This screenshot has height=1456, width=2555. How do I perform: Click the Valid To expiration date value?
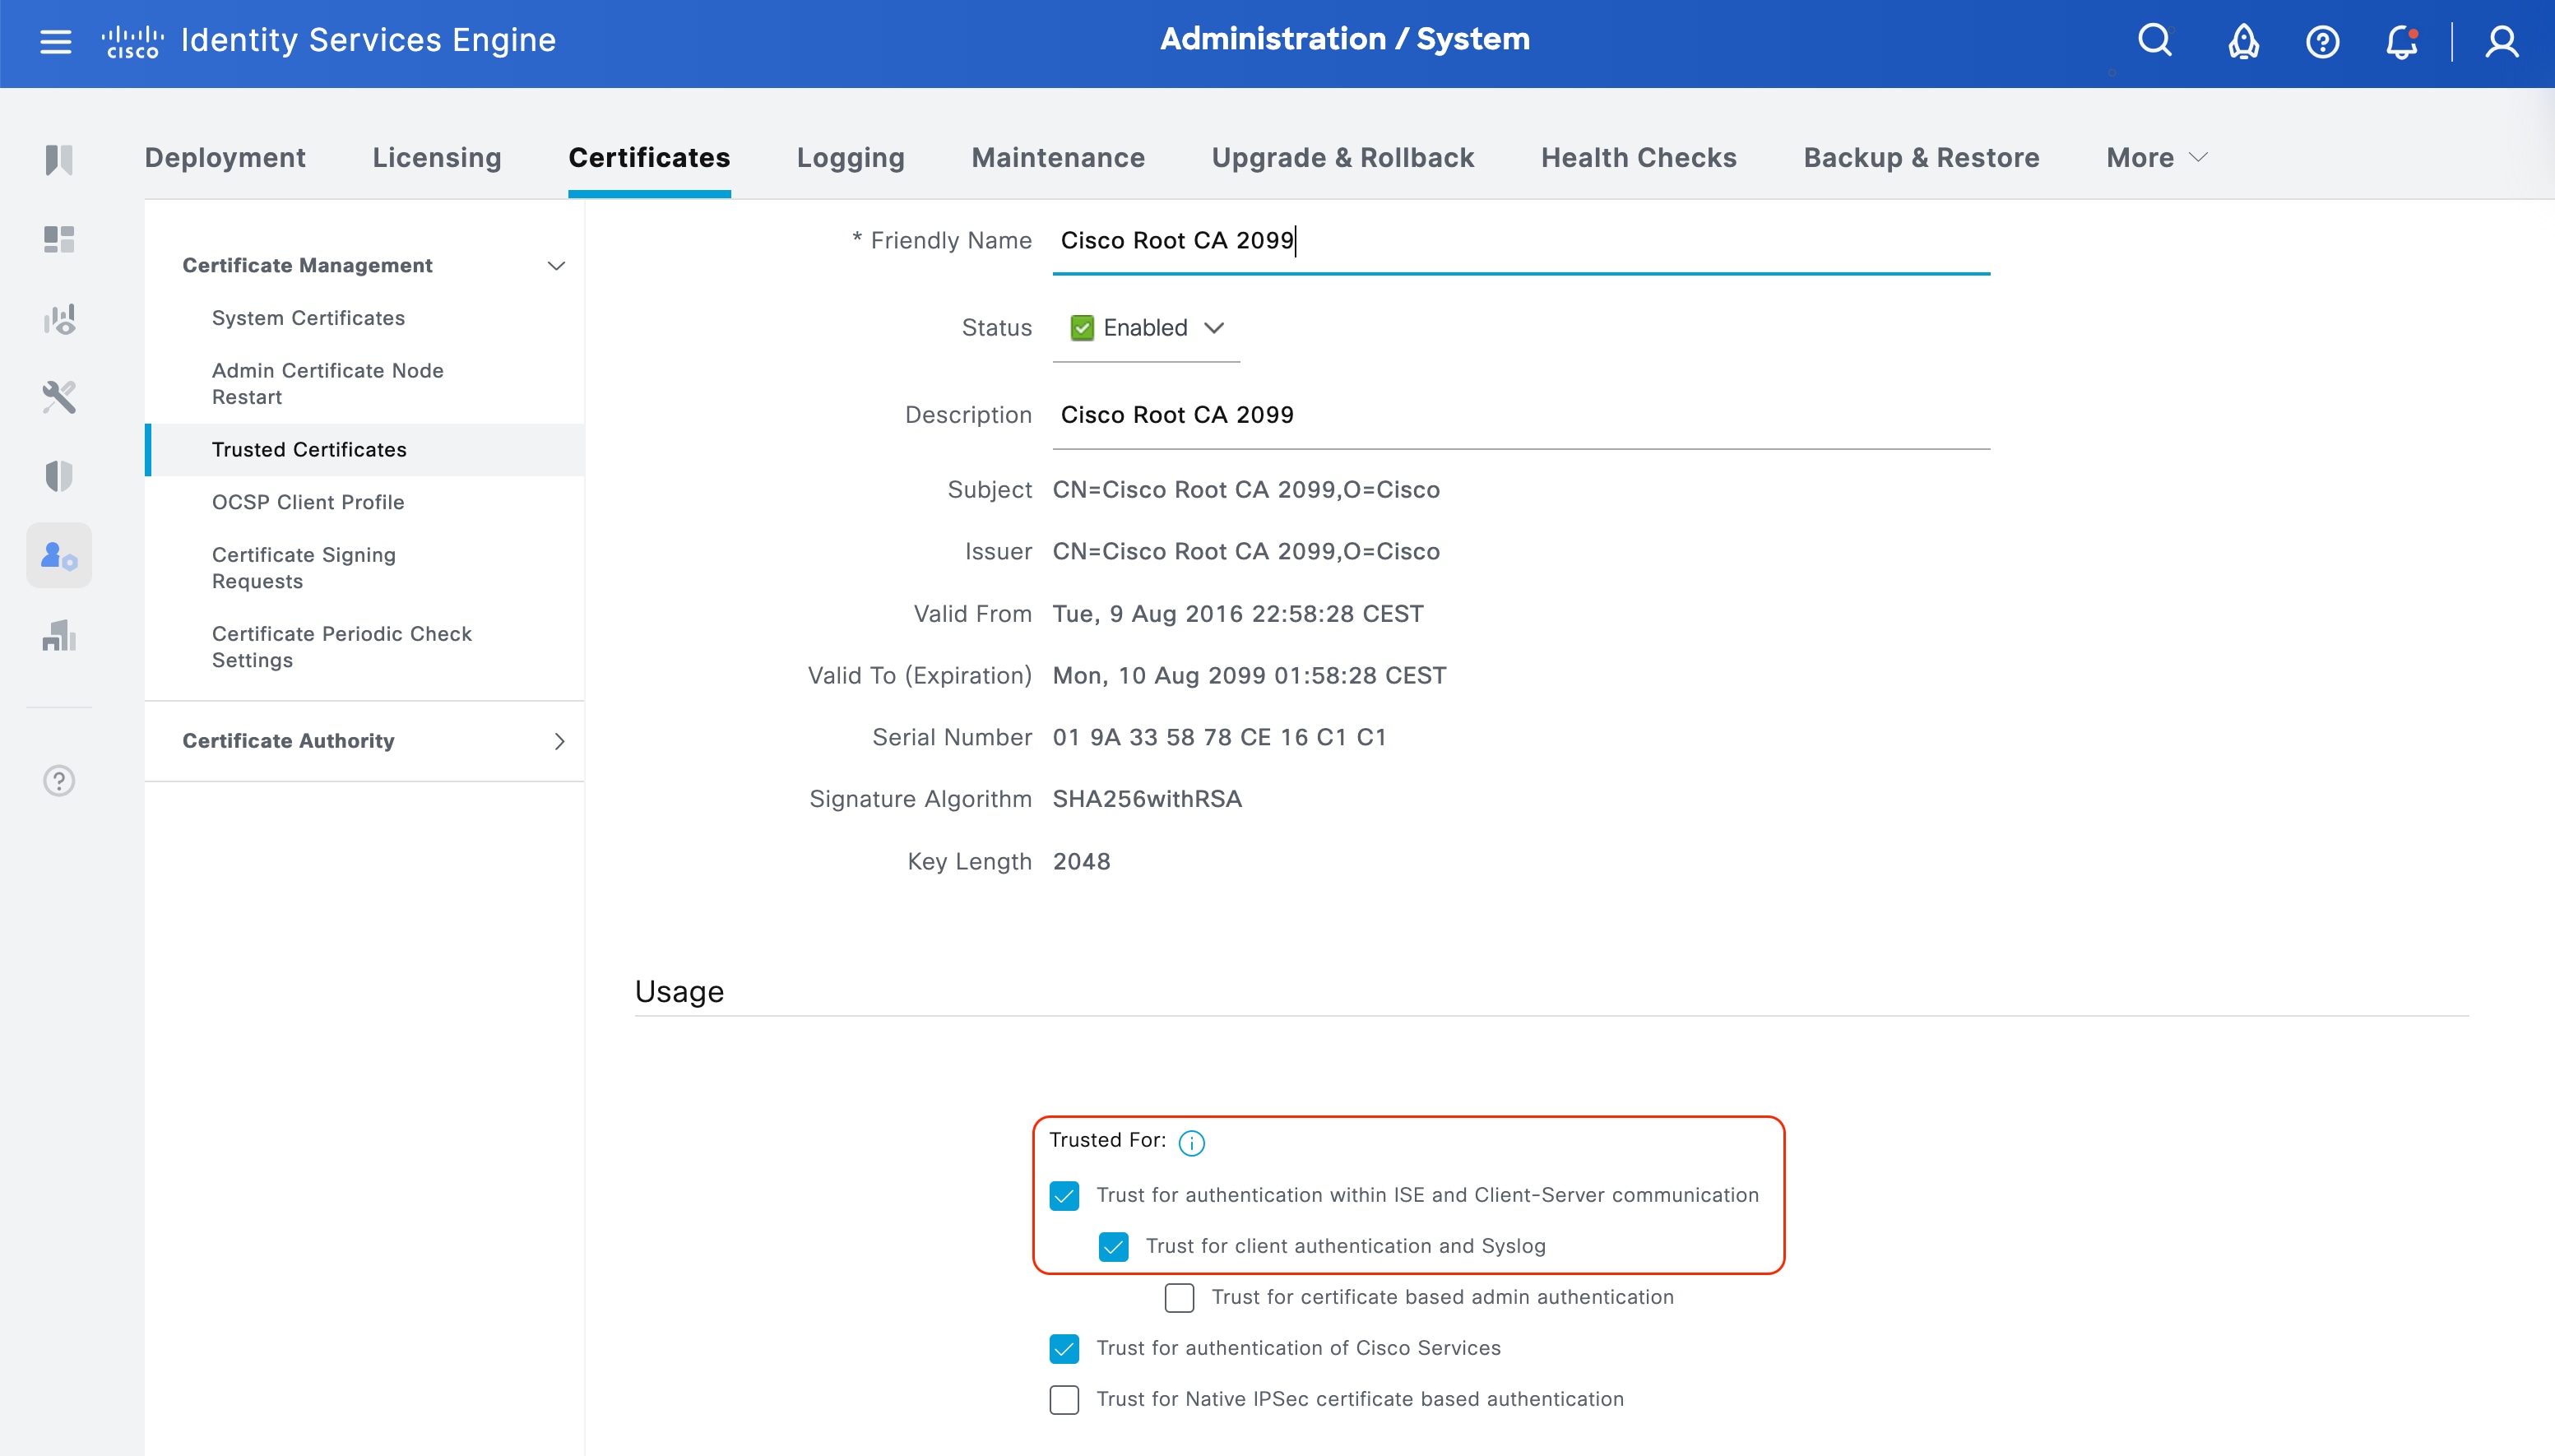(x=1249, y=676)
